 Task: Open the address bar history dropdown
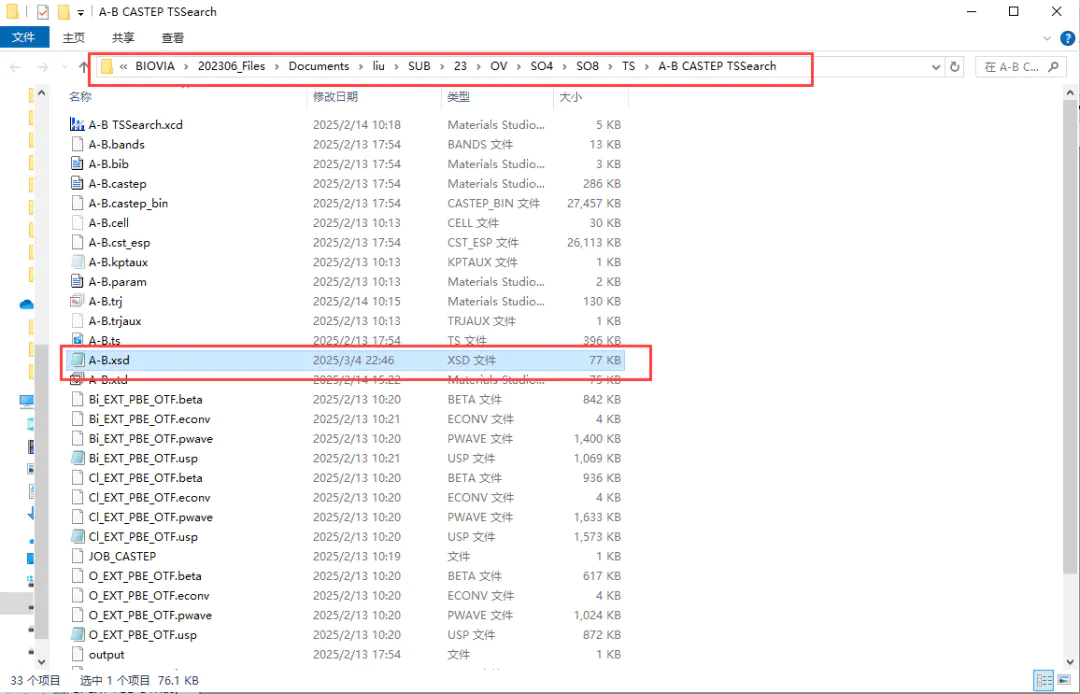coord(935,67)
